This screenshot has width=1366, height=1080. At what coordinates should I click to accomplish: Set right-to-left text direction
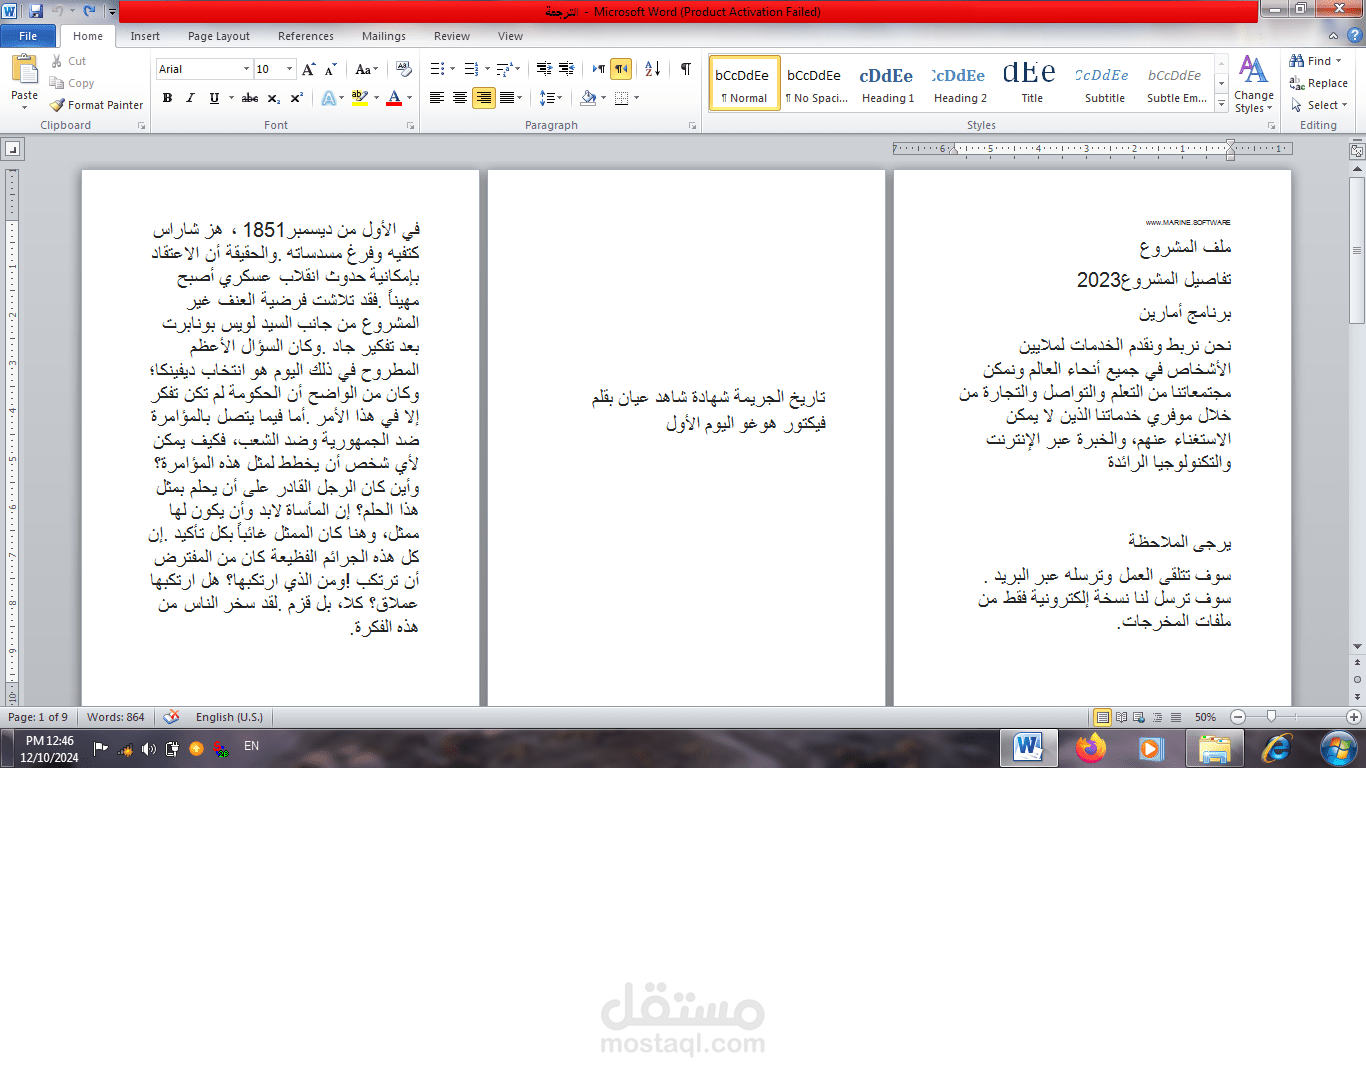621,69
